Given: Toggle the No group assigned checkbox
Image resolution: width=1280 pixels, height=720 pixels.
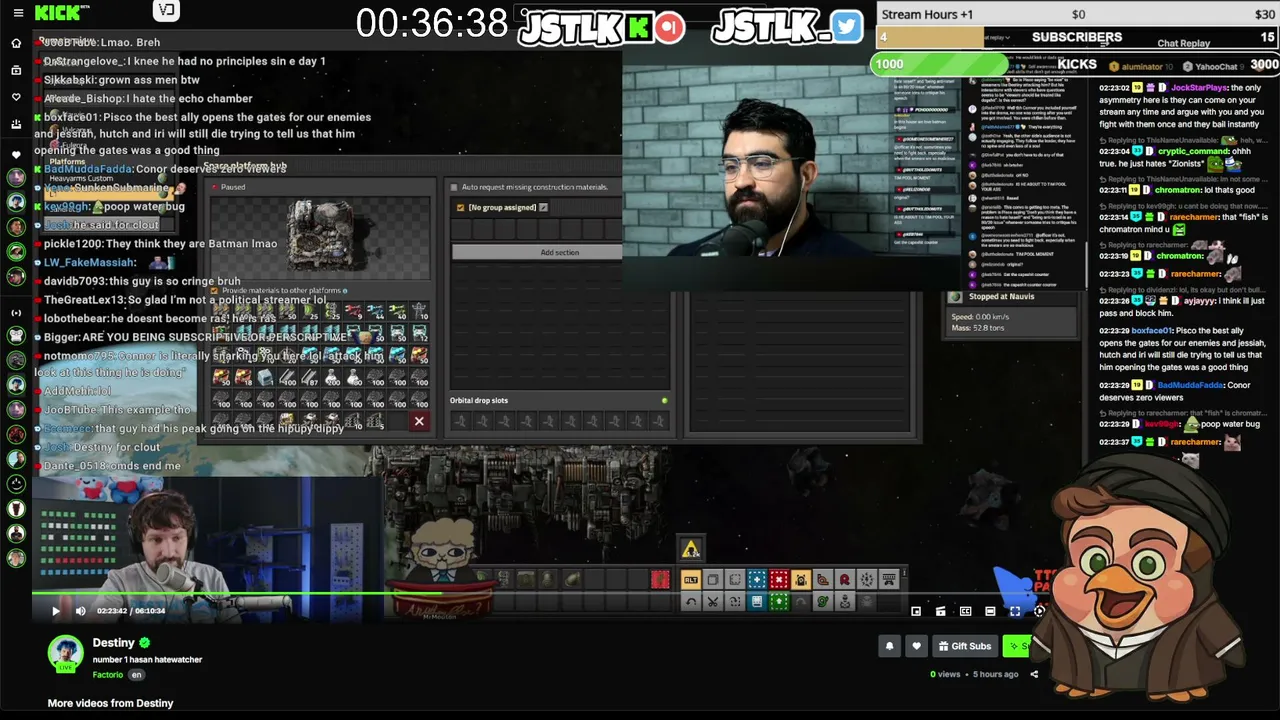Looking at the screenshot, I should (x=460, y=207).
